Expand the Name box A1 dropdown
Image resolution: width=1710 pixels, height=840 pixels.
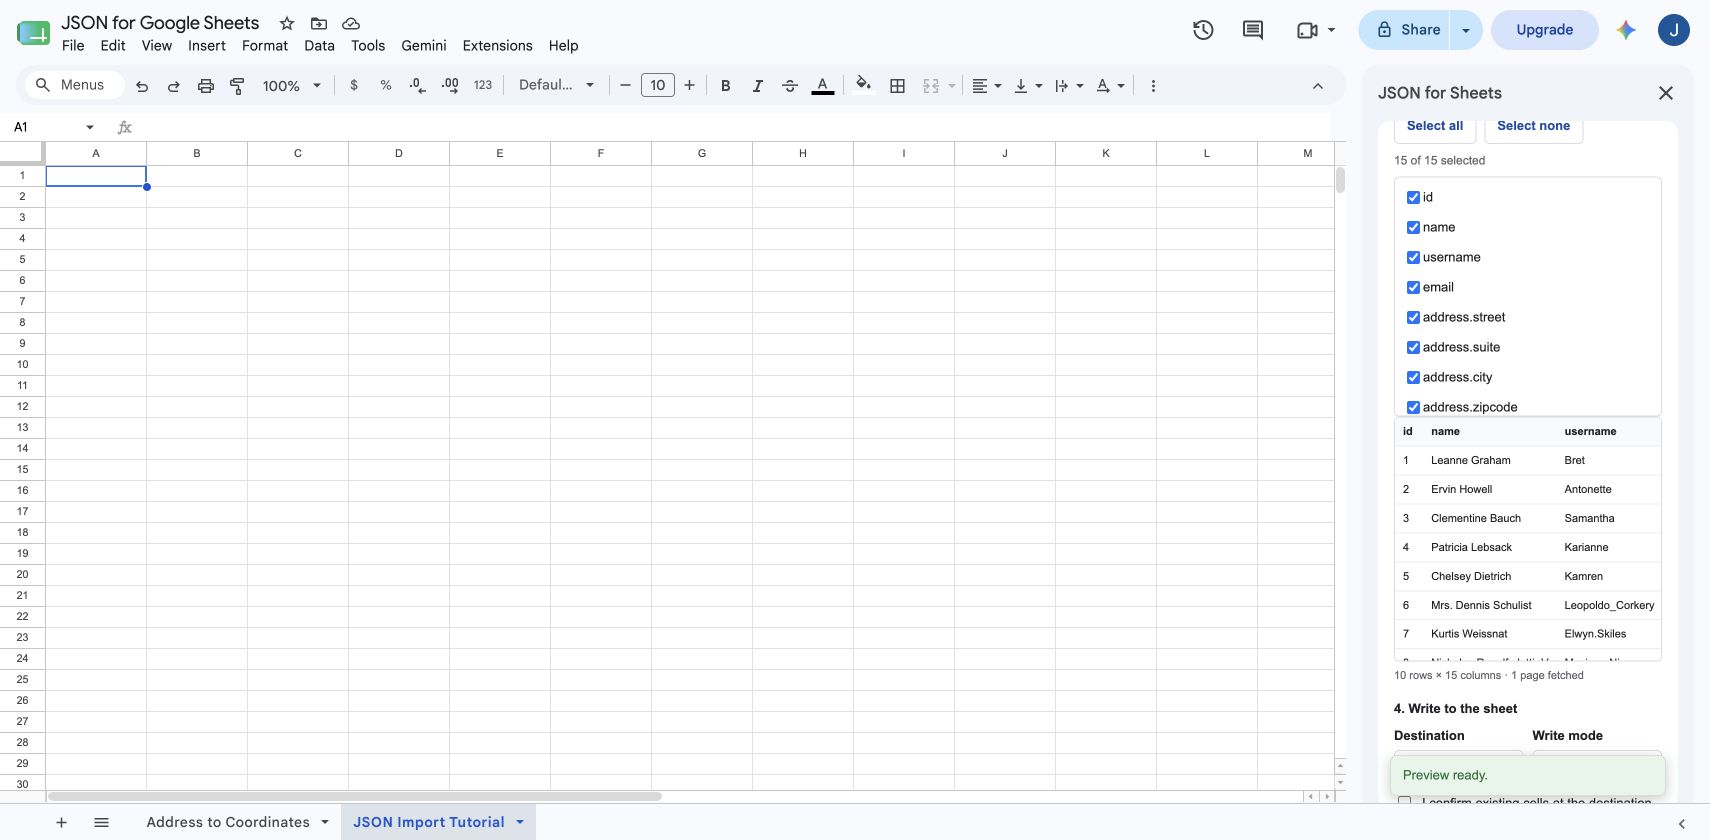(90, 127)
